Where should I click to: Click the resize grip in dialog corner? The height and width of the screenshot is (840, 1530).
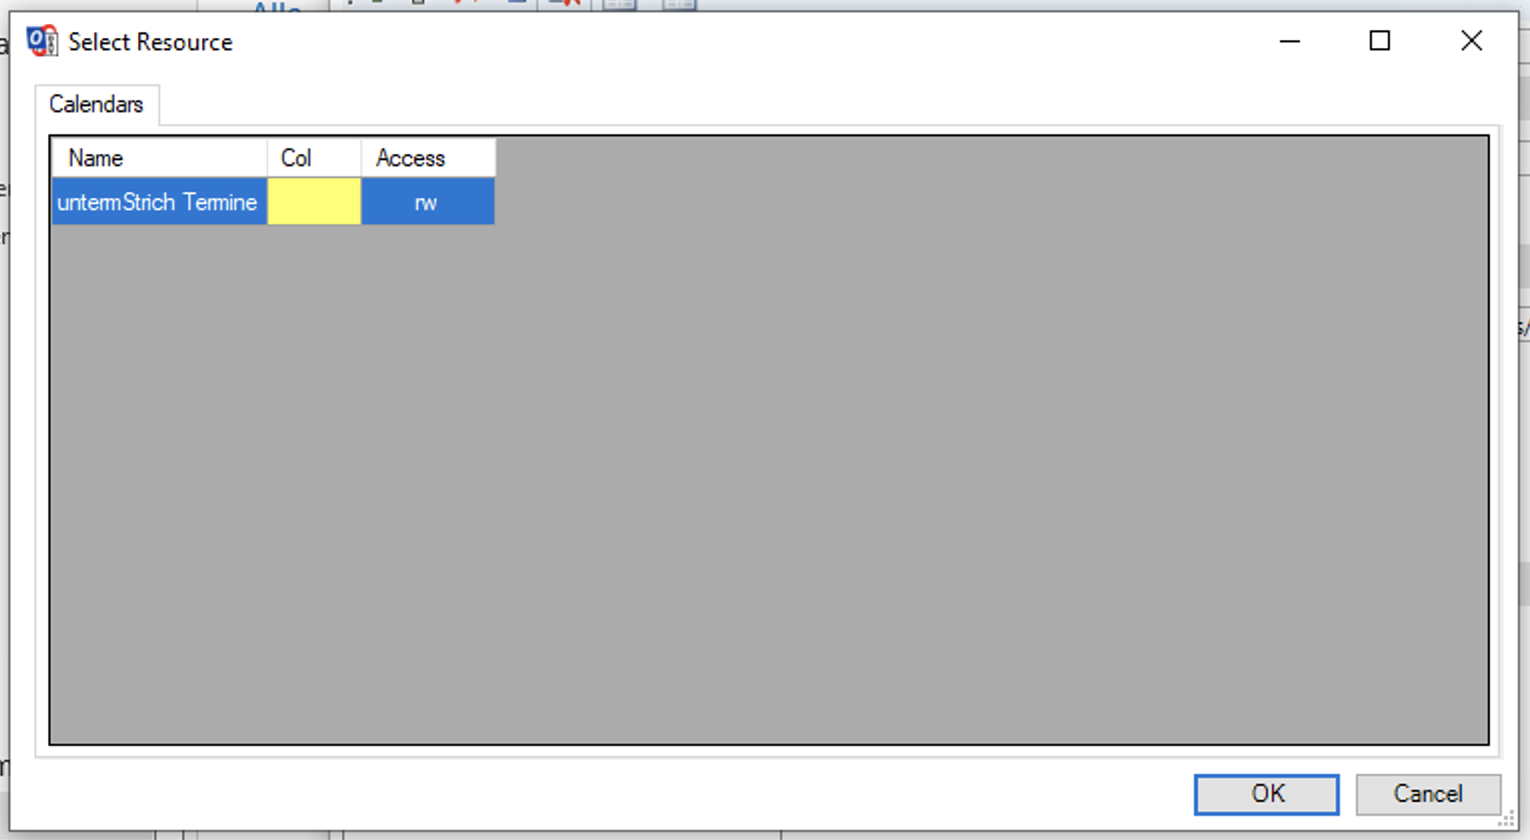(x=1507, y=821)
